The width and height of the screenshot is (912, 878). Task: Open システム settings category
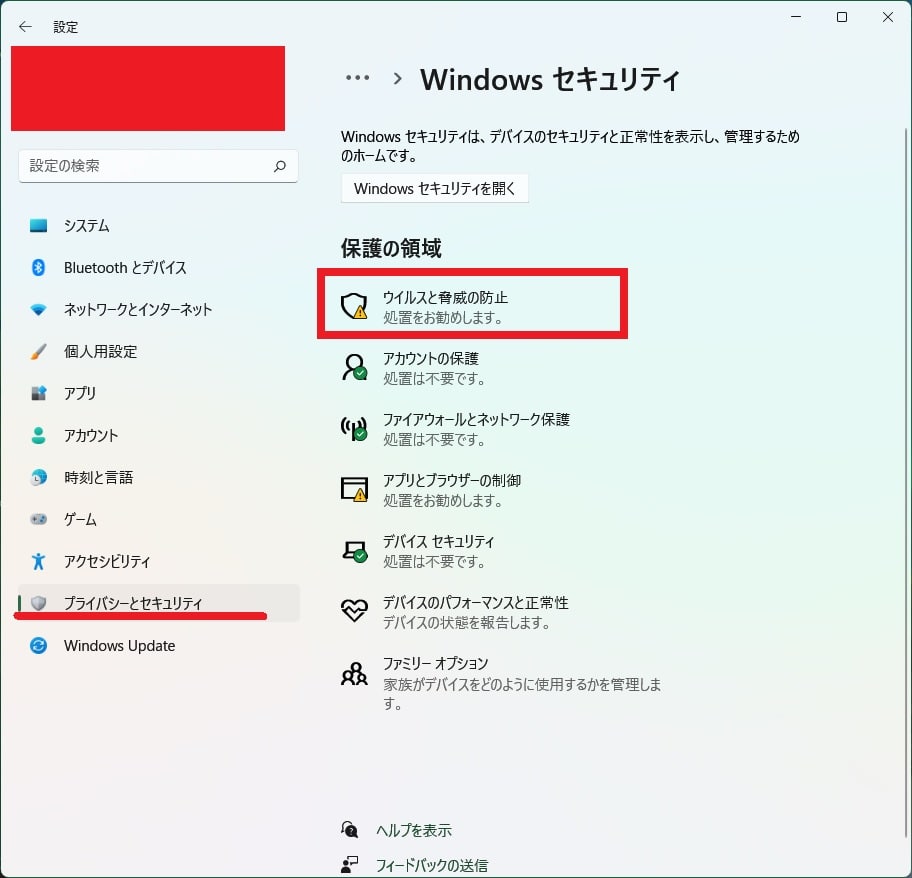coord(158,226)
